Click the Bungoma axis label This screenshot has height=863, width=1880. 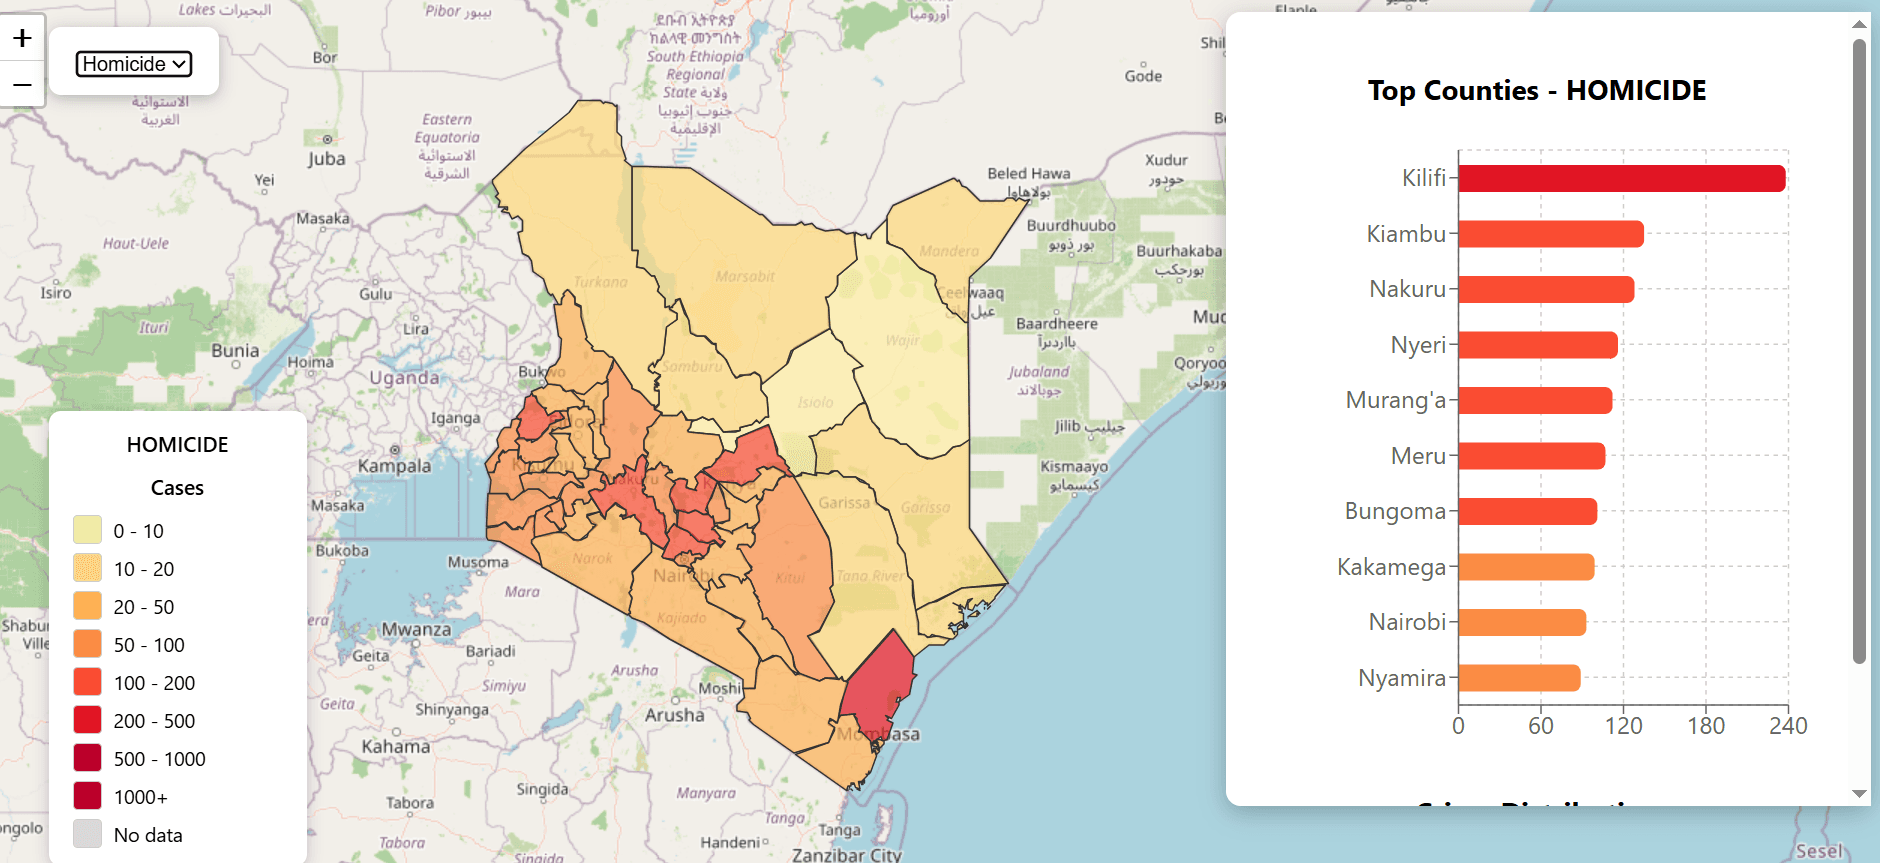pyautogui.click(x=1395, y=512)
